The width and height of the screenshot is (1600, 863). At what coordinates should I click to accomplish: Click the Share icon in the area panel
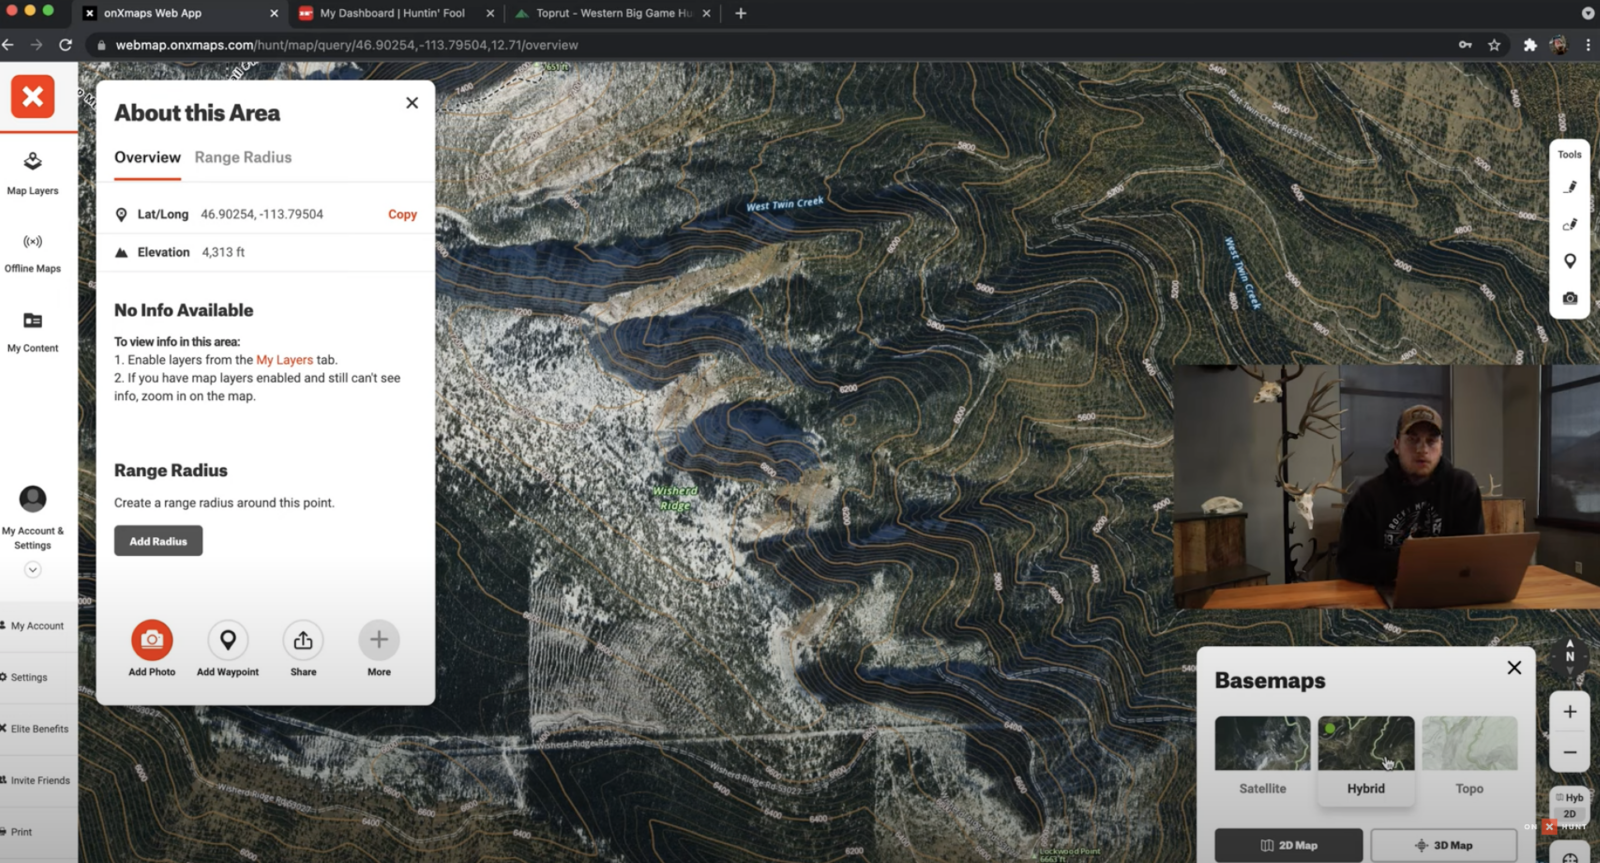point(303,640)
